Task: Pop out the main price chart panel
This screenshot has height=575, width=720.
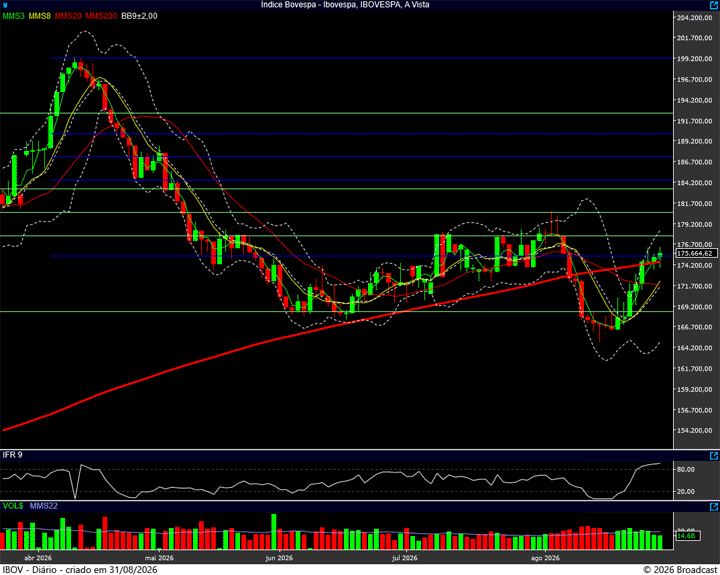Action: 714,5
